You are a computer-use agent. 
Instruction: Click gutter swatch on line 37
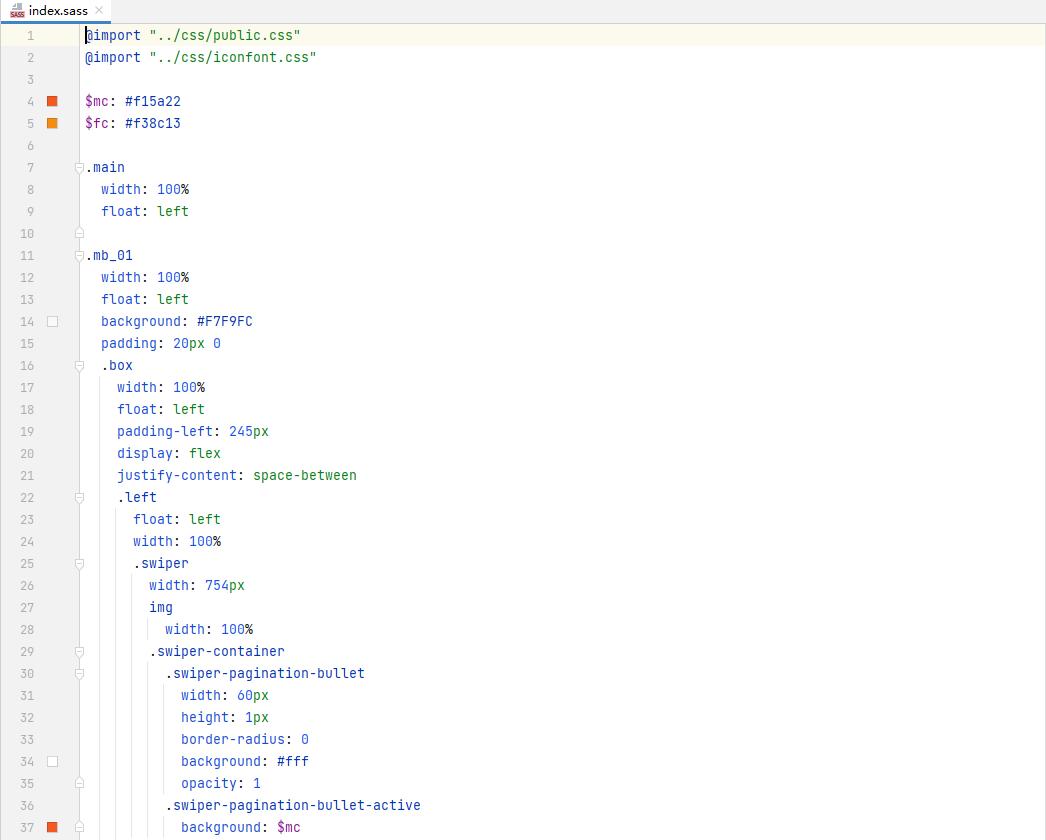pos(52,827)
